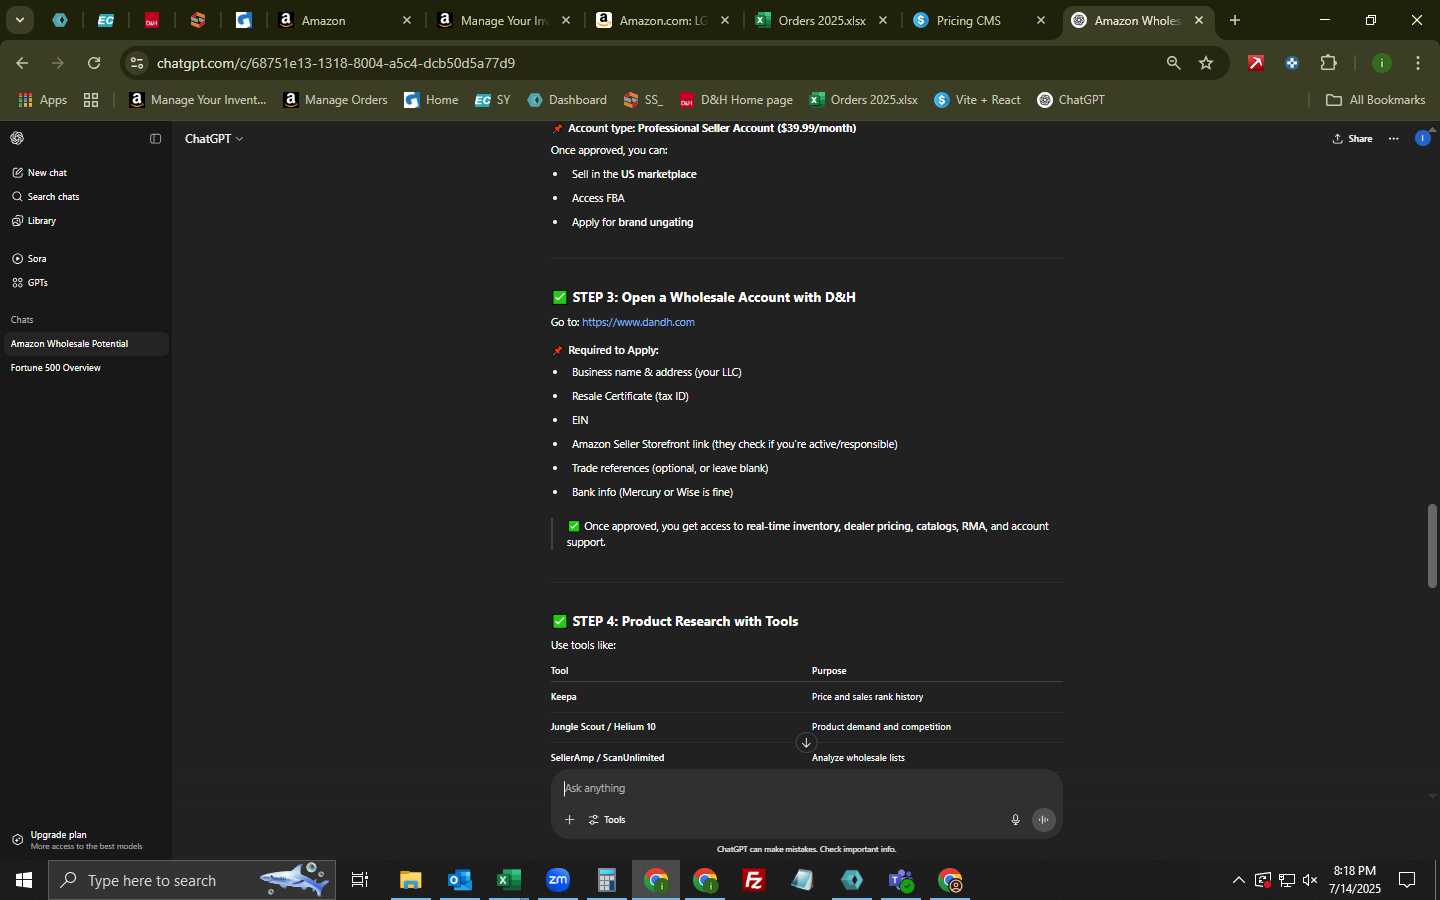
Task: Click the taskbar search box
Action: point(192,880)
